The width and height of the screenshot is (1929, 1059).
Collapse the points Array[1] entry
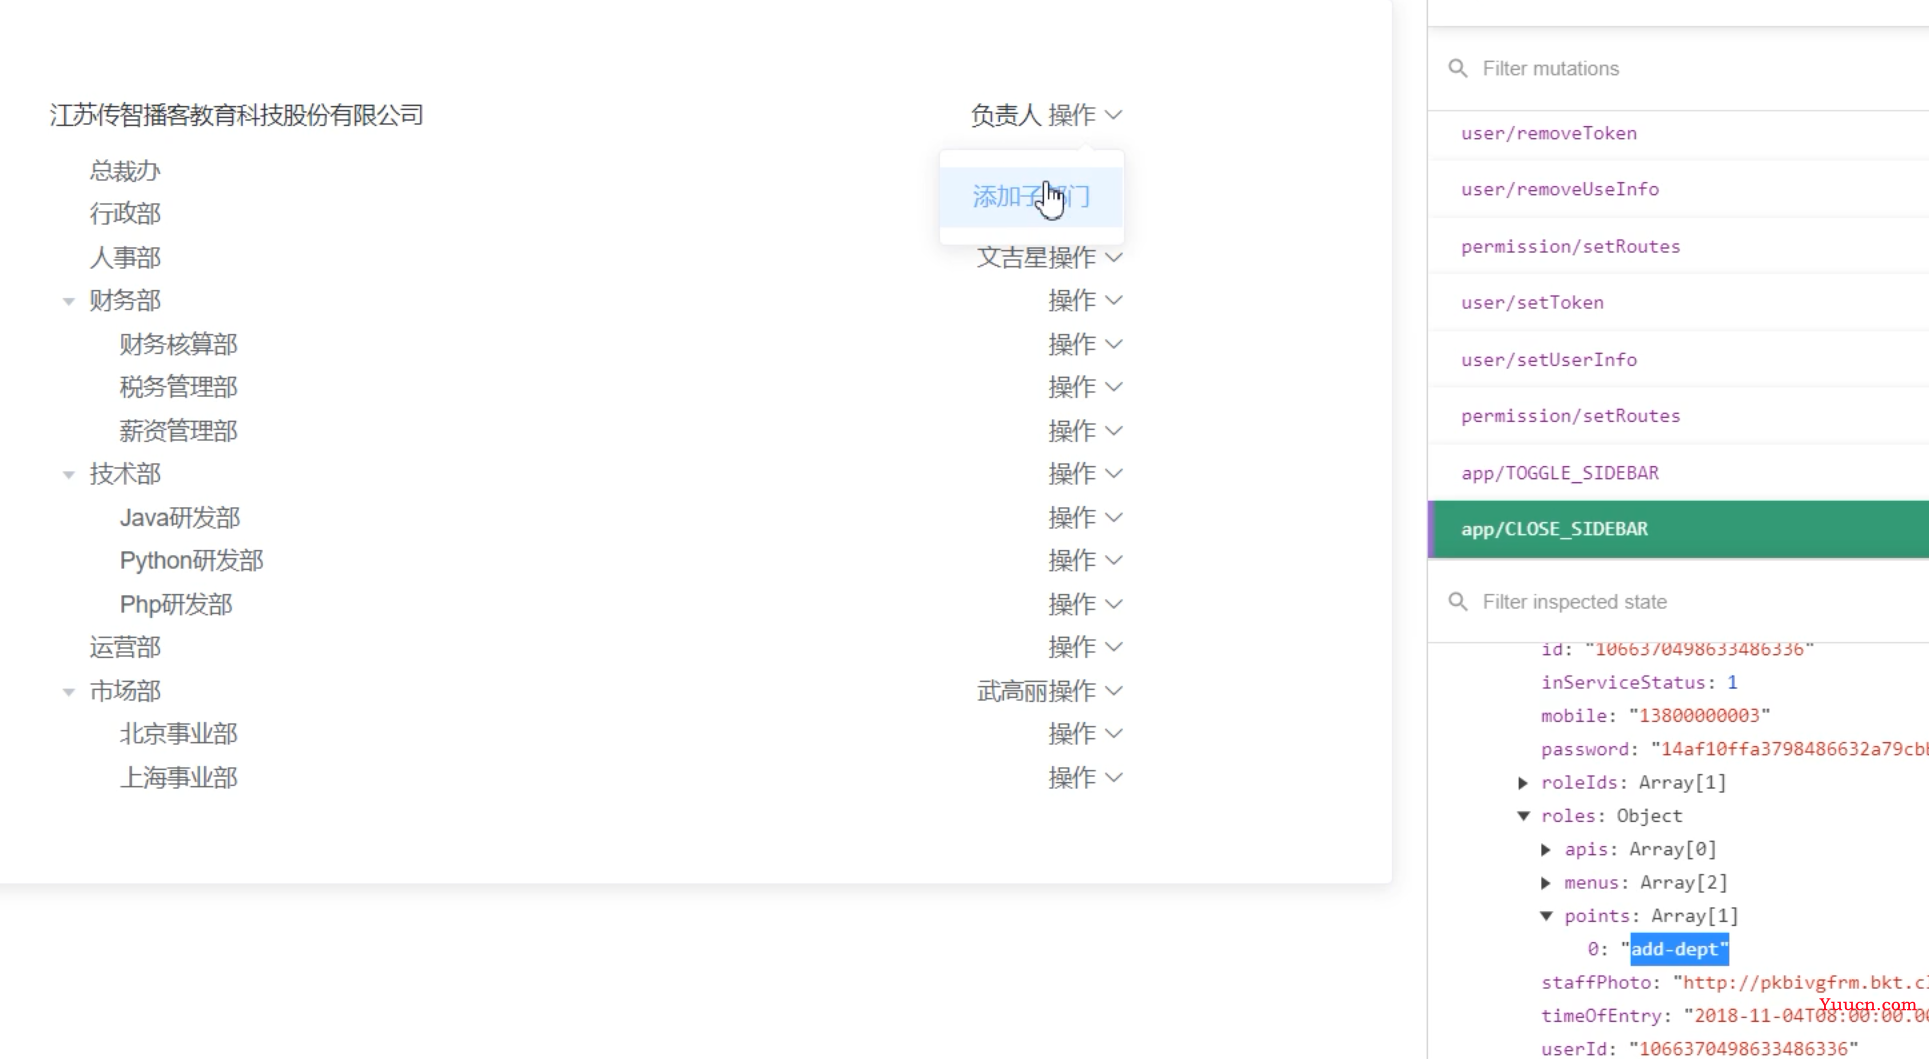(x=1546, y=916)
